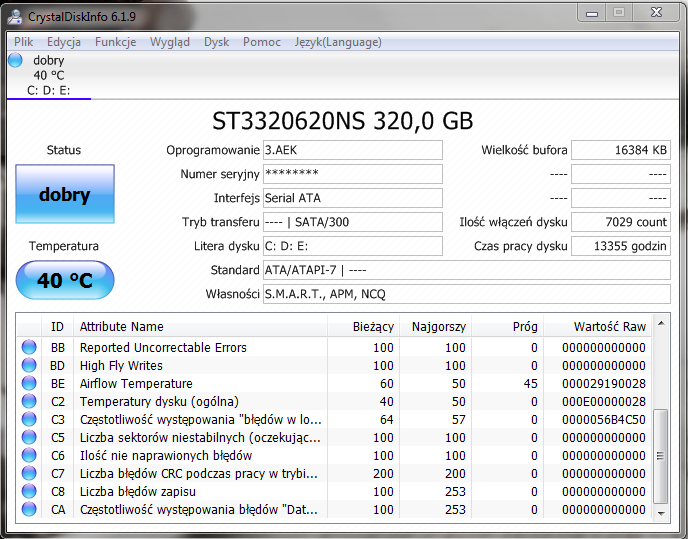Open the Pomoc menu
This screenshot has height=539, width=688.
click(262, 42)
